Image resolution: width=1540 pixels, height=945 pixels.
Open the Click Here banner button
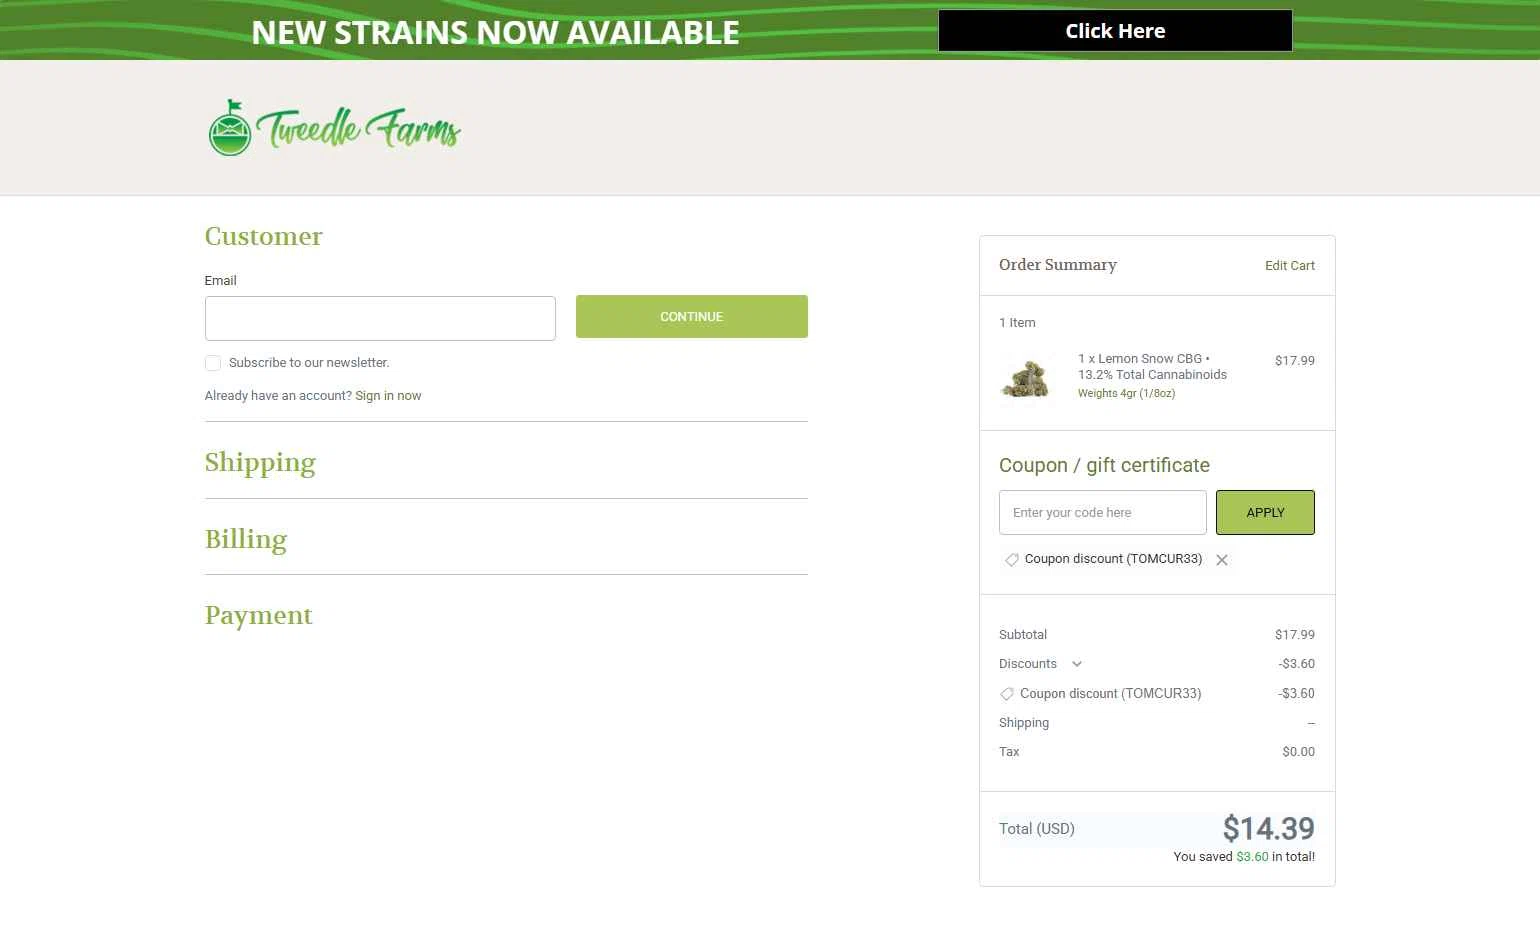1115,31
